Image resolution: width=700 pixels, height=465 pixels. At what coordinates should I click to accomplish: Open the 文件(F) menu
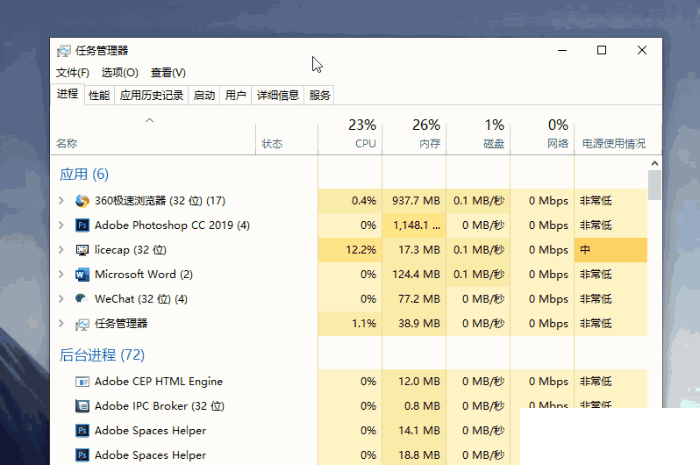tap(72, 72)
